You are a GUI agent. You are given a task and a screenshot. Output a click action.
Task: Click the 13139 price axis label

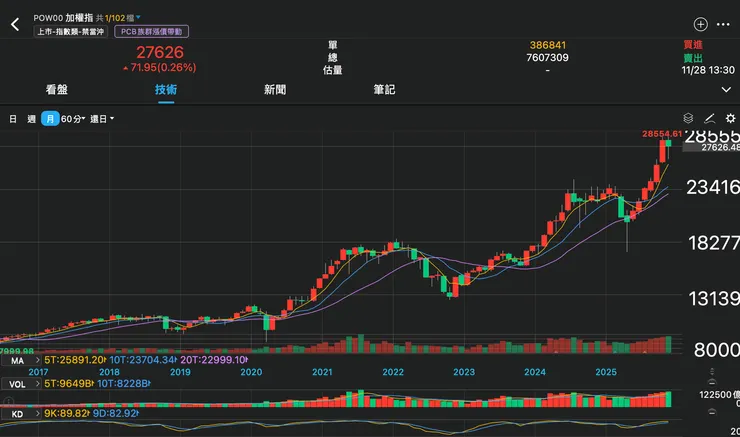coord(714,299)
